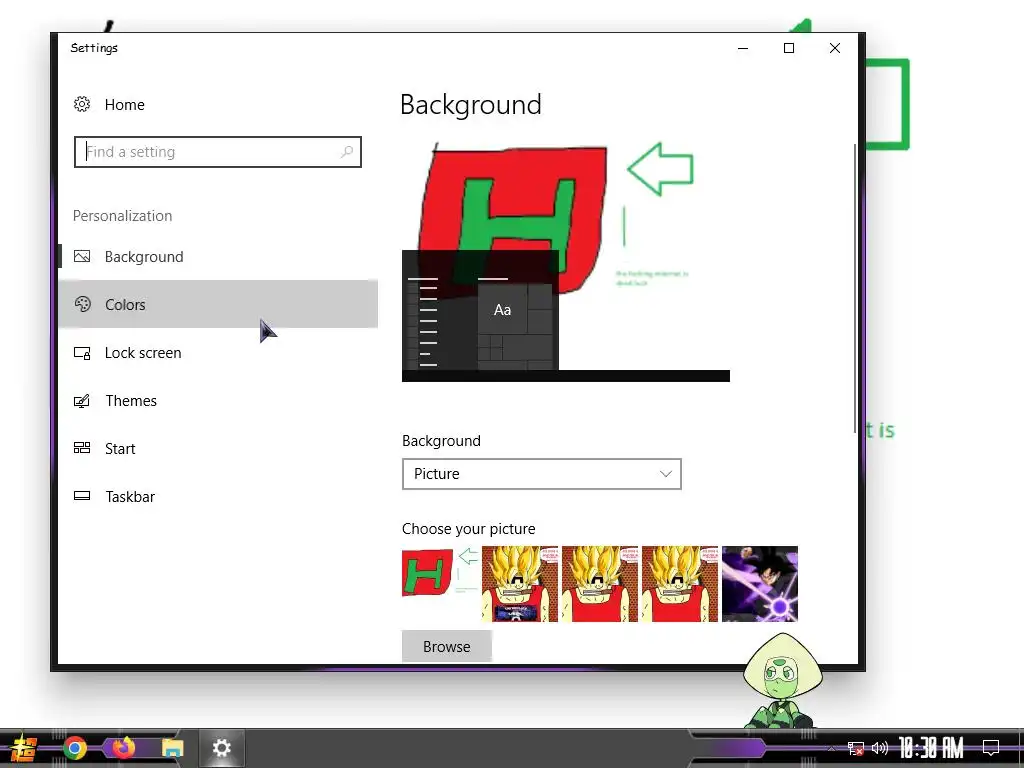Open Themes settings
Screen dimensions: 1024x768
pyautogui.click(x=218, y=400)
